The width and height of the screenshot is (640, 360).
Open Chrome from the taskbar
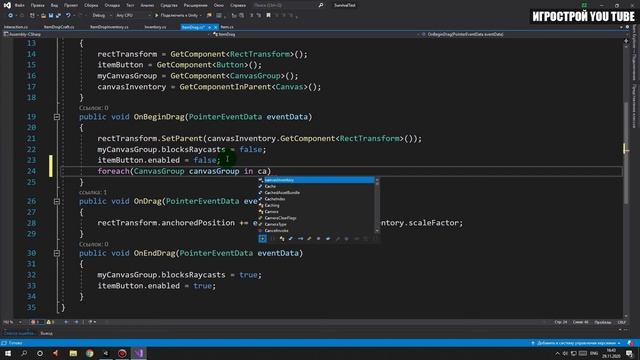(89, 353)
